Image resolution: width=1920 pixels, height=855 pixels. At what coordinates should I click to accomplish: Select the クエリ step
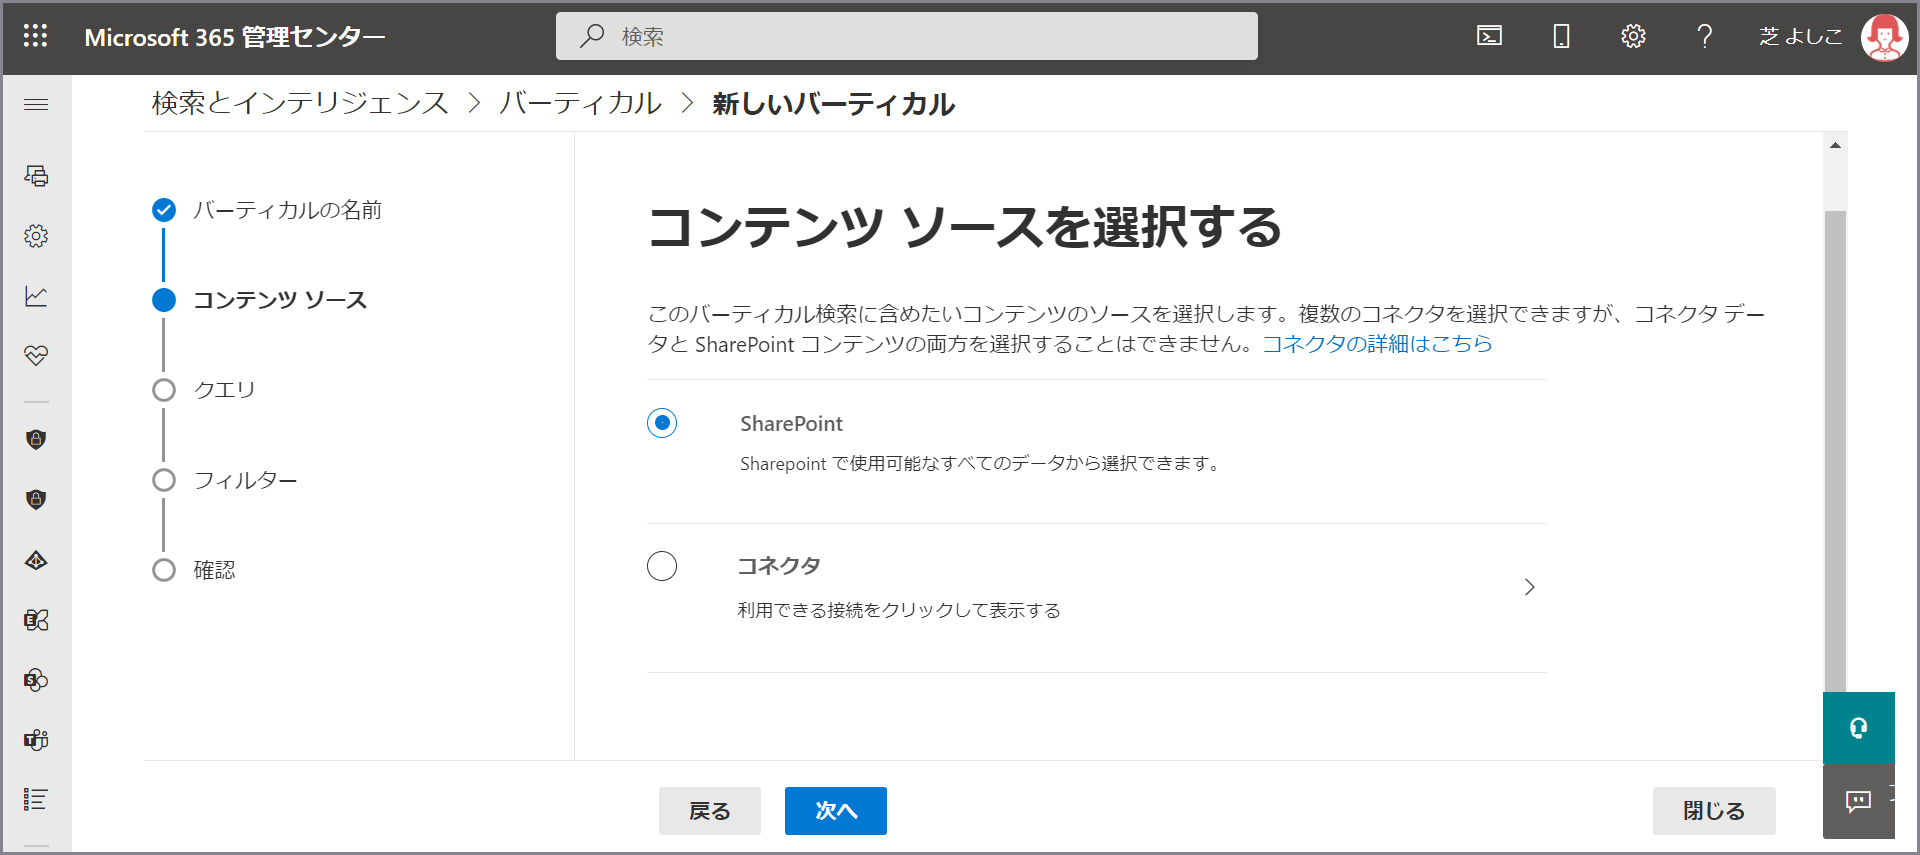tap(224, 390)
